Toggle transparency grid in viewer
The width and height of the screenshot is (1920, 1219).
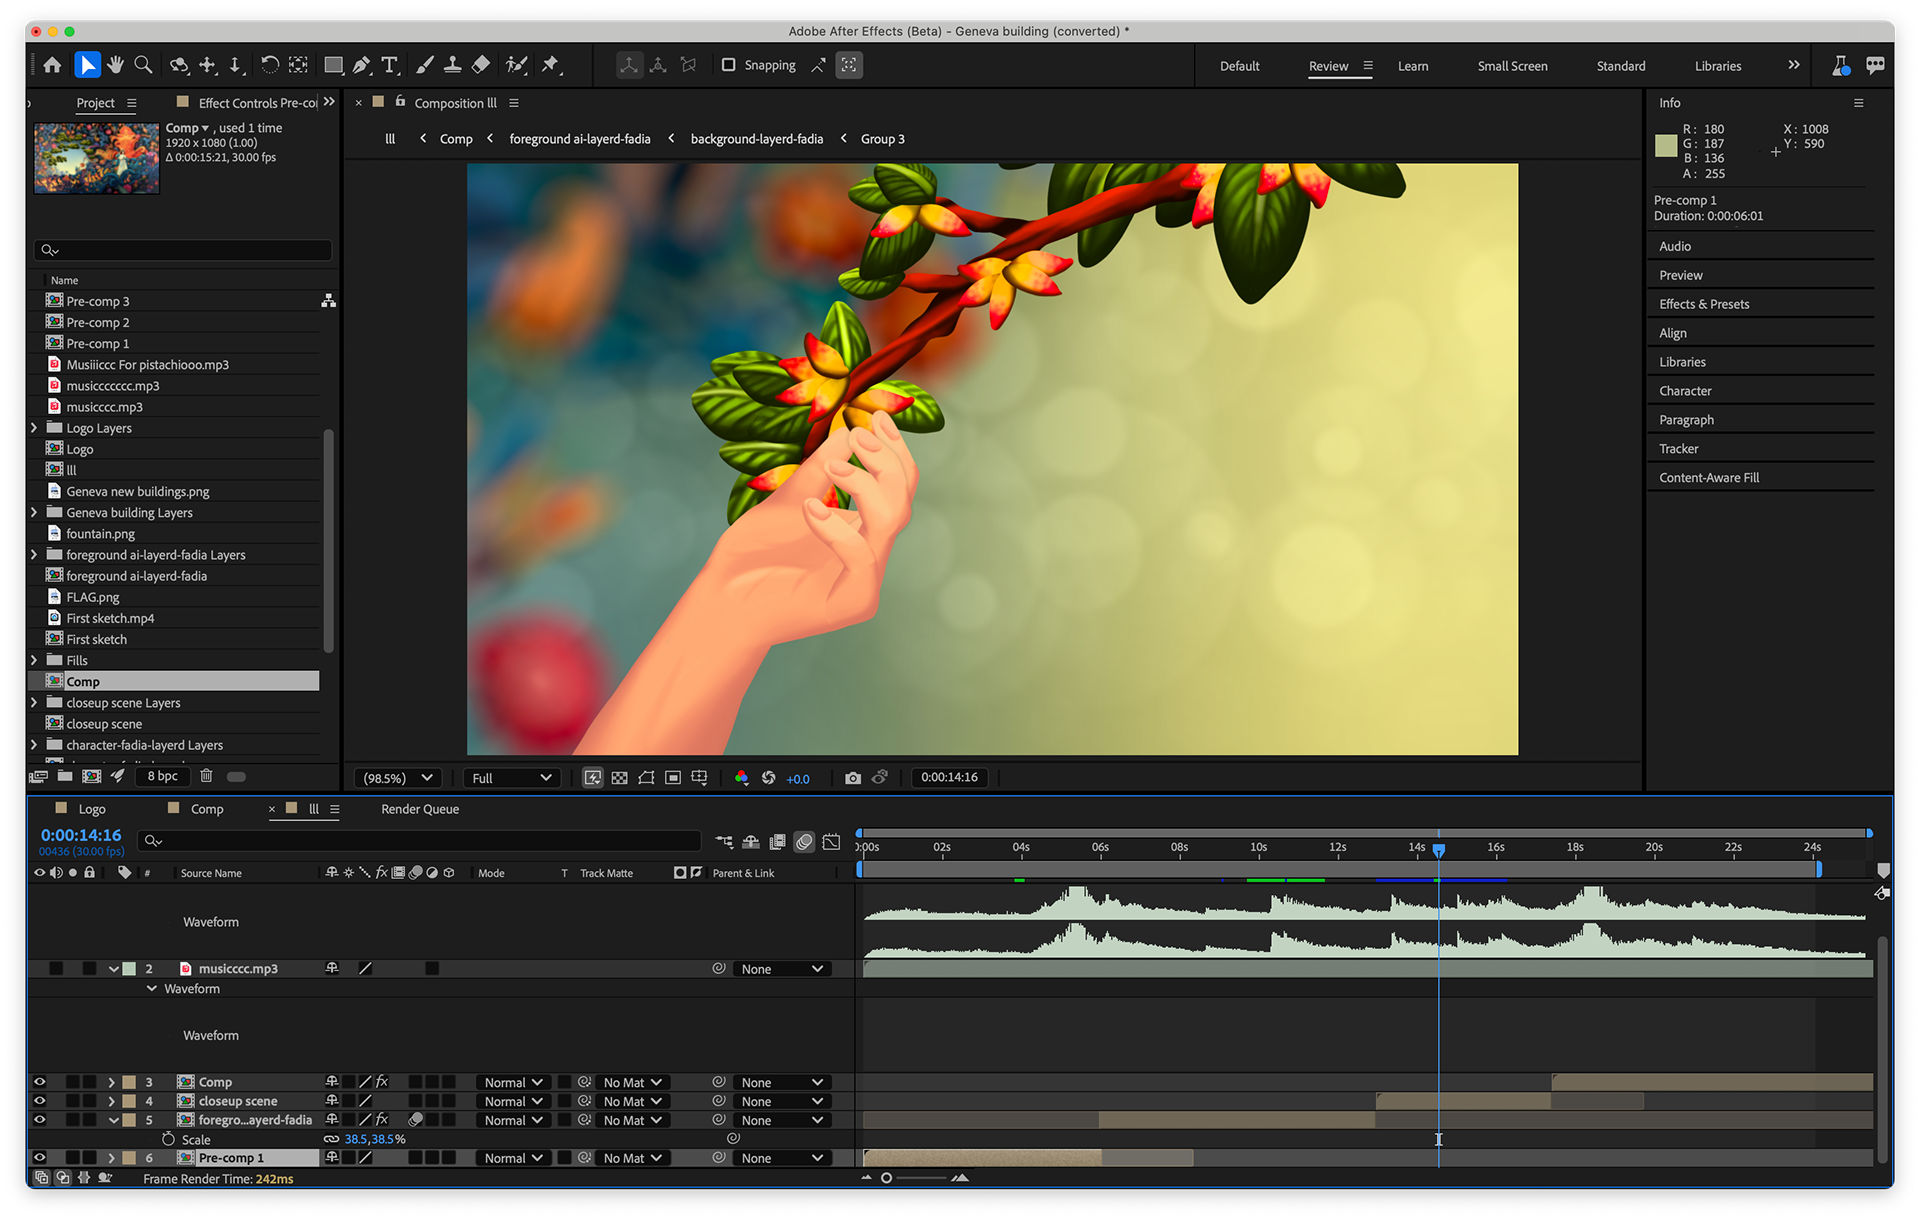620,778
